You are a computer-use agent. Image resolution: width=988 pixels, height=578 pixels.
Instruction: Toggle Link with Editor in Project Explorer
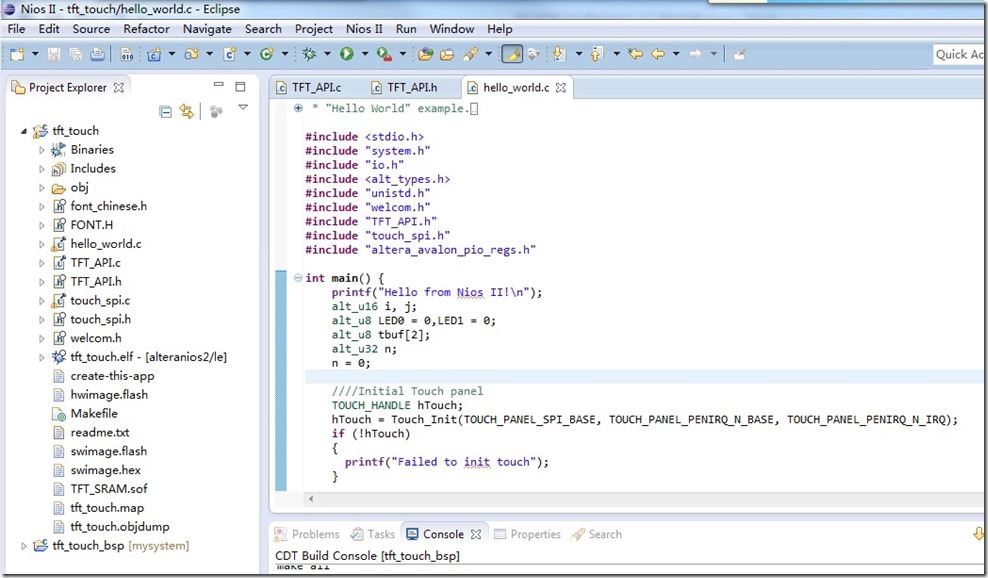pyautogui.click(x=187, y=112)
